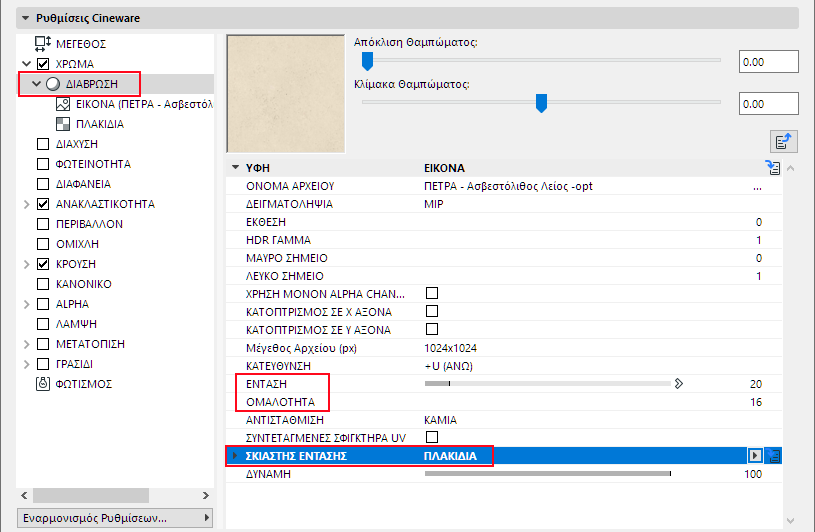815x532 pixels.
Task: Collapse the Ρυθμίσεις Cineware panel
Action: coord(25,18)
